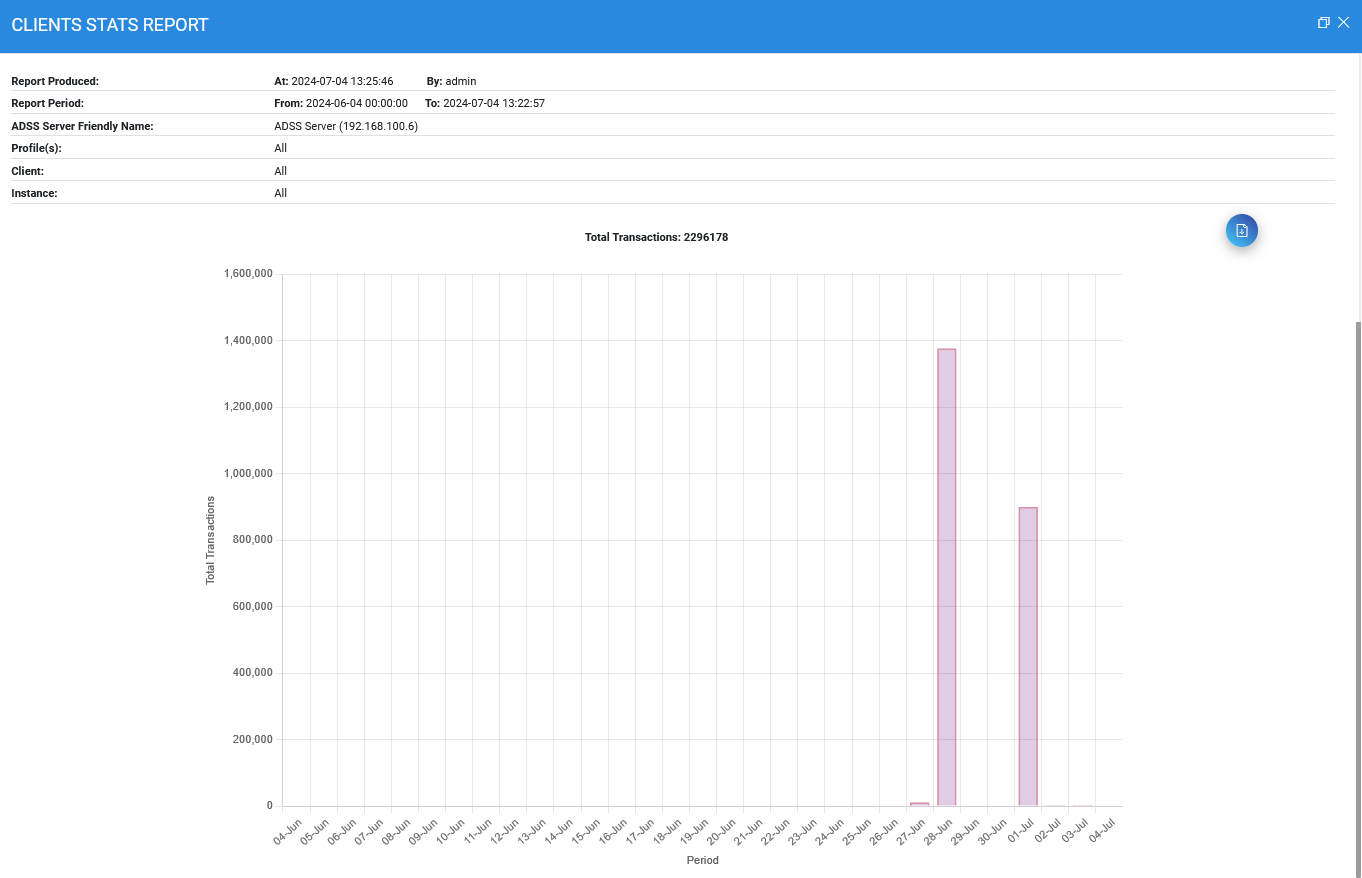Click the 04-Jun label on the period axis
The image size is (1362, 878).
coord(289,831)
